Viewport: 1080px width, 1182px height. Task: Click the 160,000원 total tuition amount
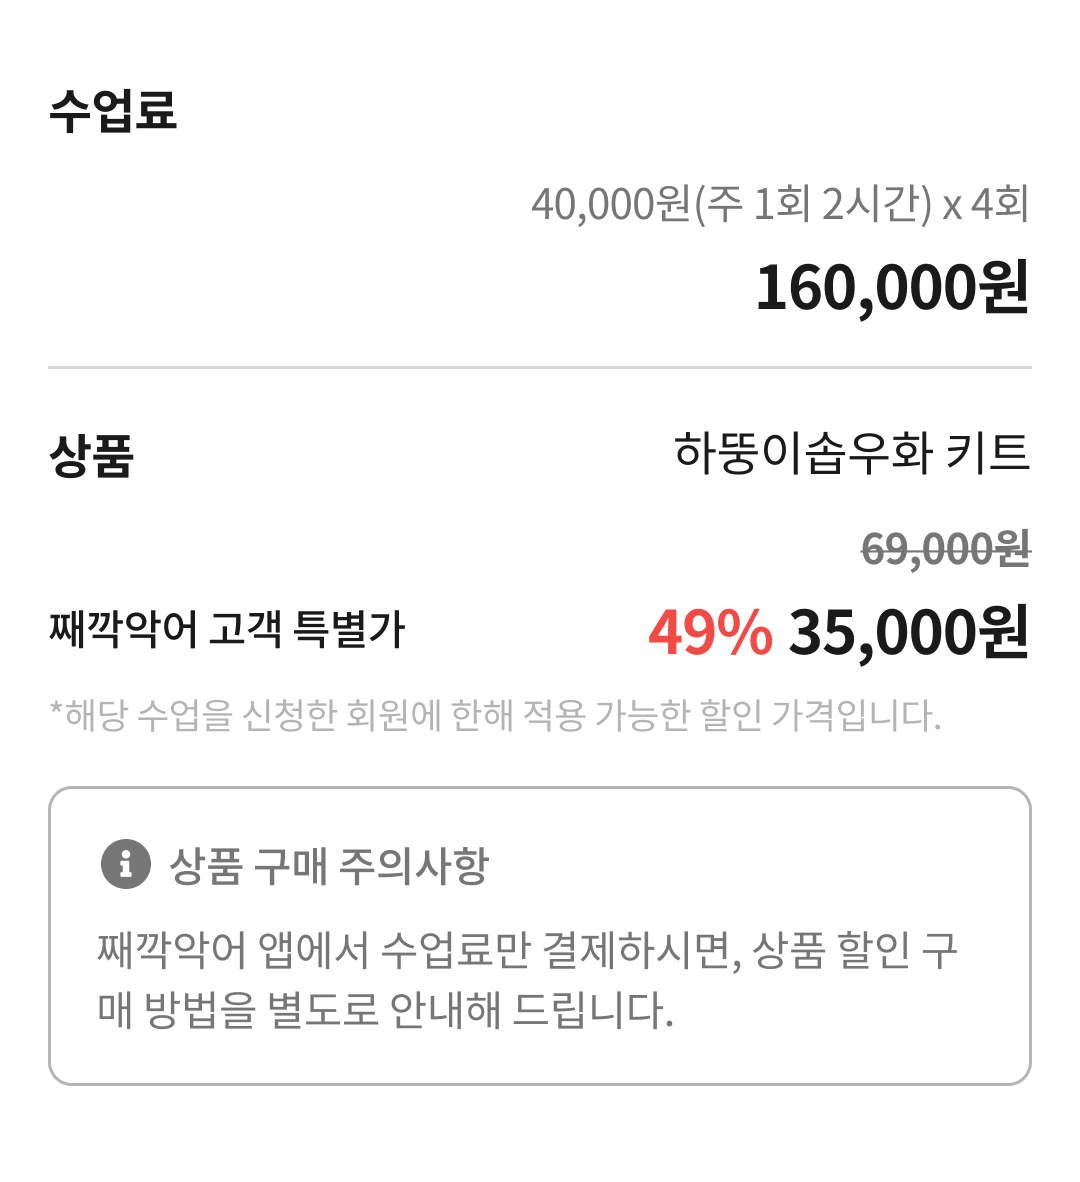[x=891, y=288]
